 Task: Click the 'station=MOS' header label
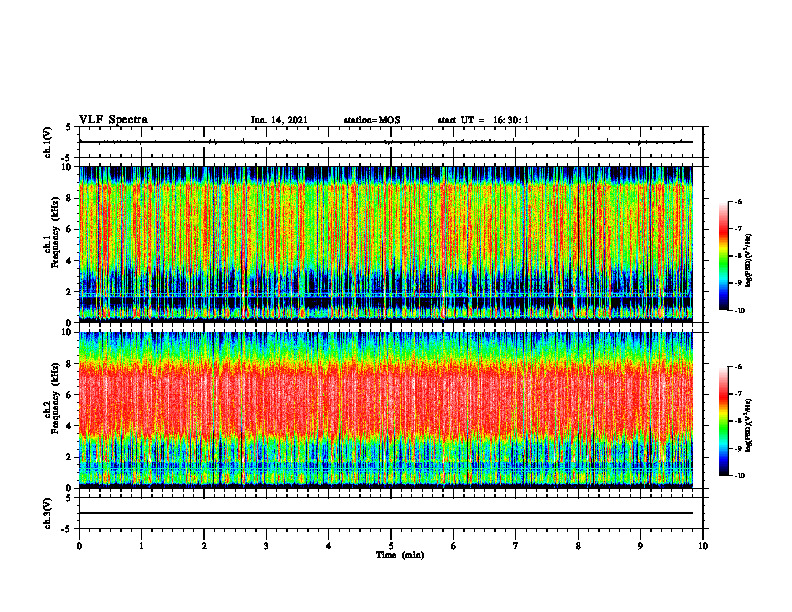click(x=372, y=120)
